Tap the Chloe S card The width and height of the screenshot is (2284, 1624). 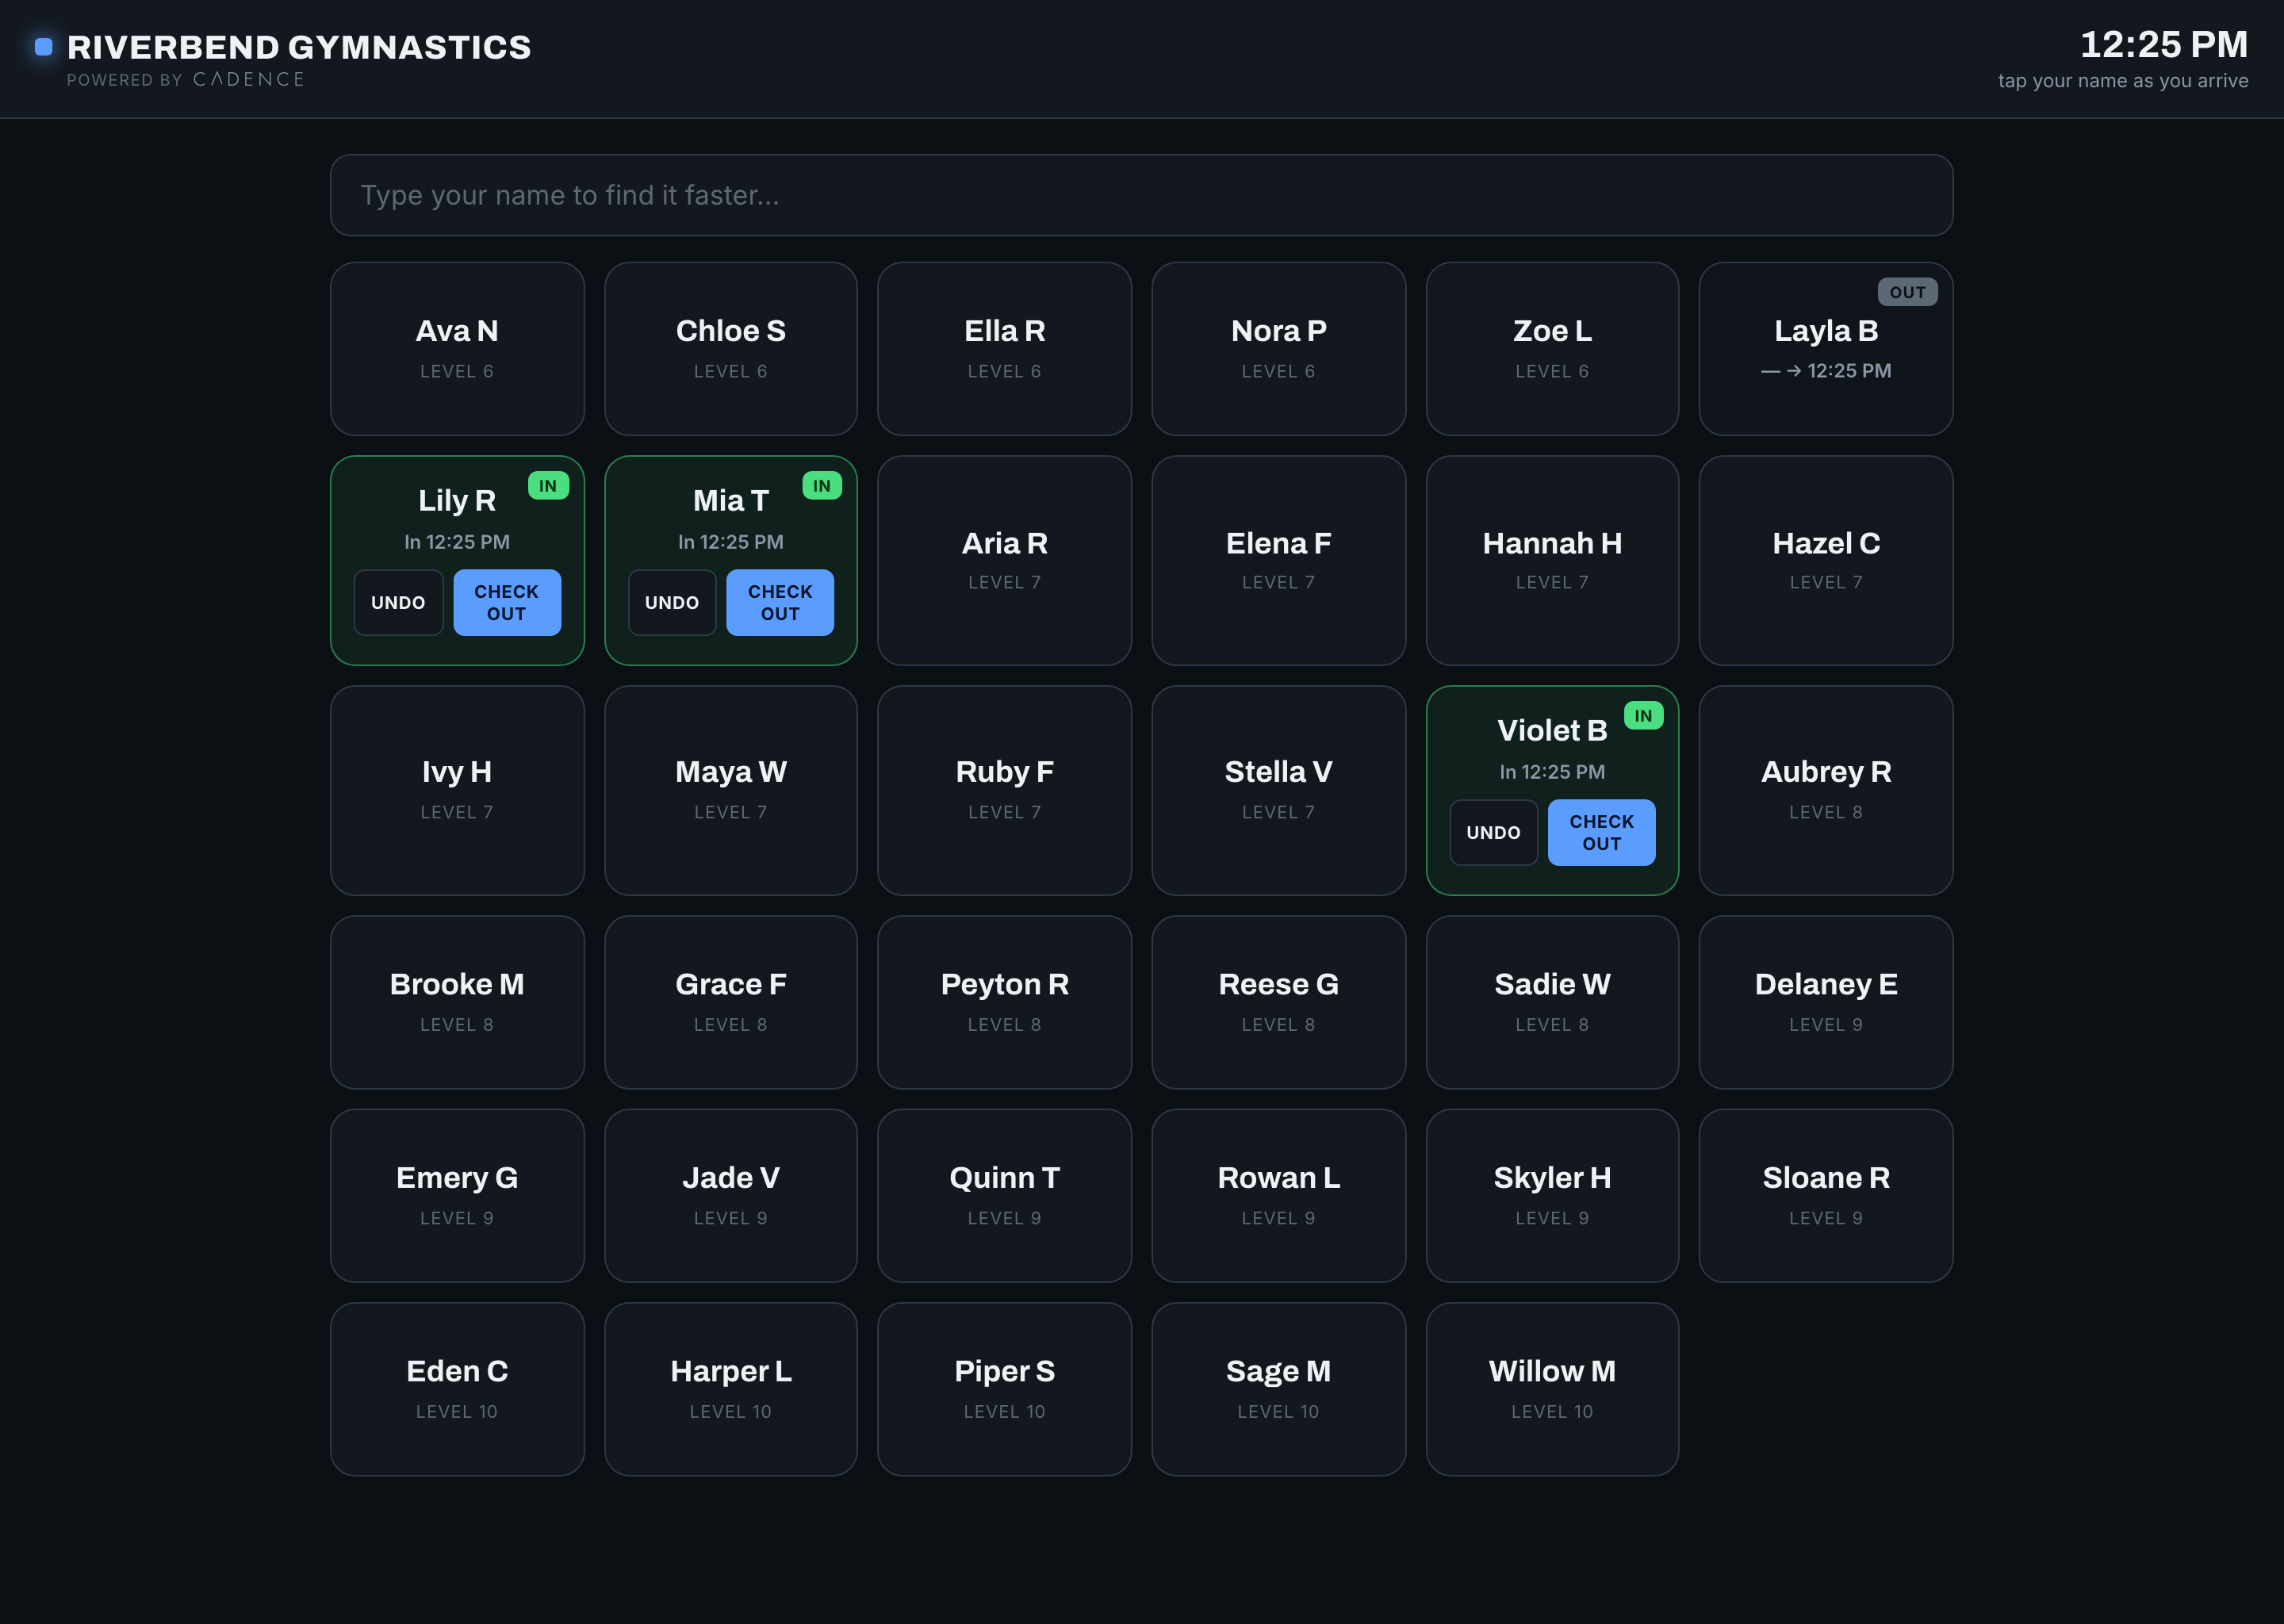[x=731, y=349]
